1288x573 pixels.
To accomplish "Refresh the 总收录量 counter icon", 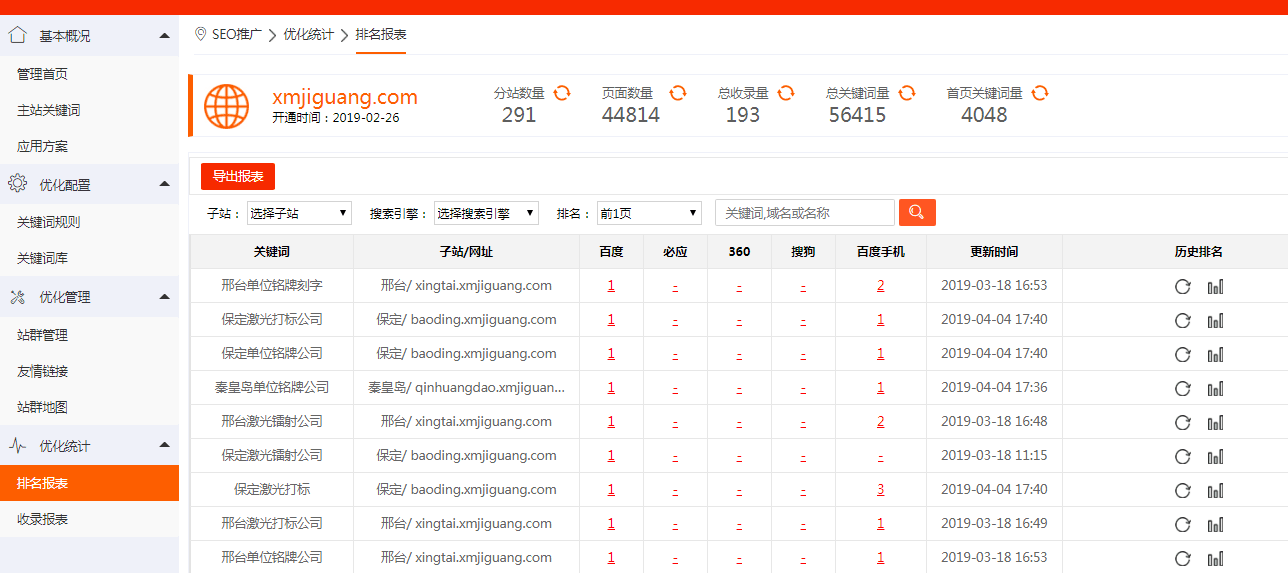I will click(x=786, y=92).
